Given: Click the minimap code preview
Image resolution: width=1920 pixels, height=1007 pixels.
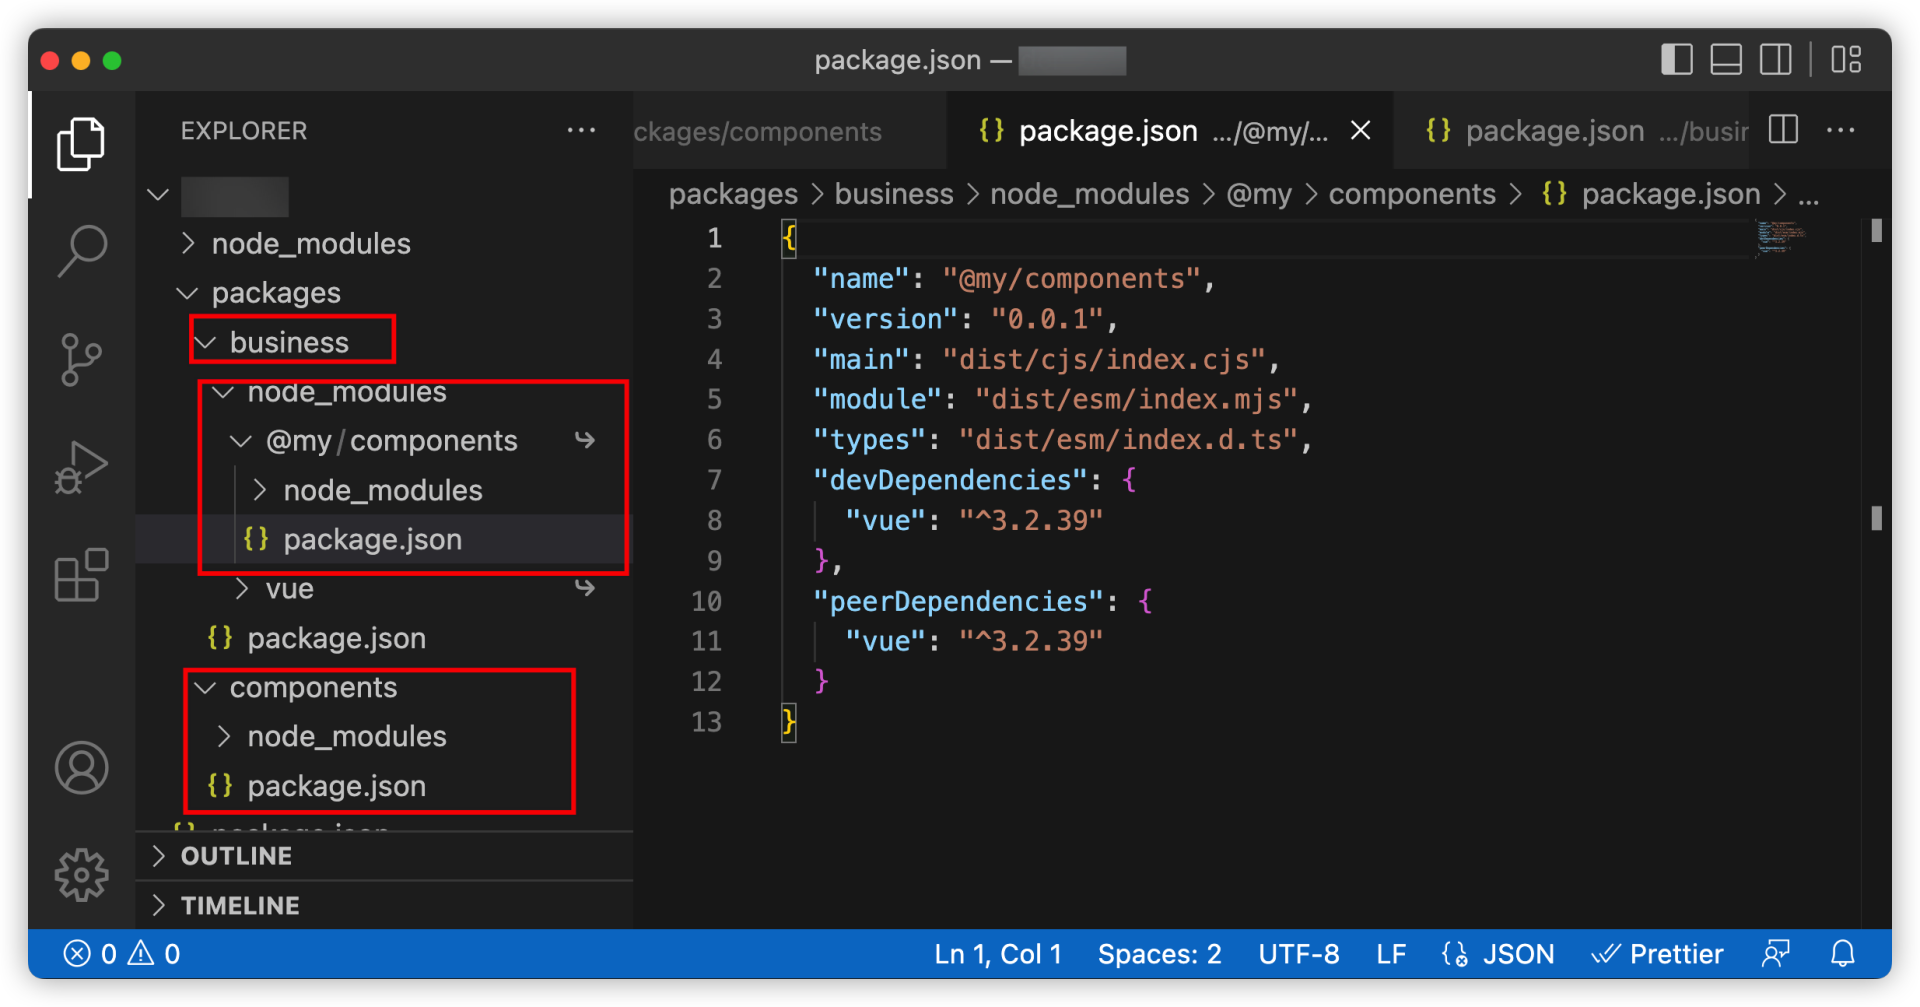Looking at the screenshot, I should click(x=1780, y=237).
